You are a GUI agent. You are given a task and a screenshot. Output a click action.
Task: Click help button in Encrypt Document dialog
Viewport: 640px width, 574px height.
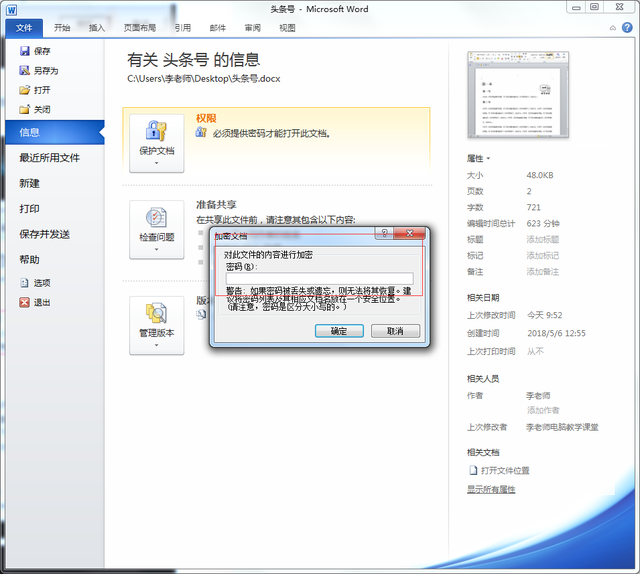pyautogui.click(x=384, y=233)
